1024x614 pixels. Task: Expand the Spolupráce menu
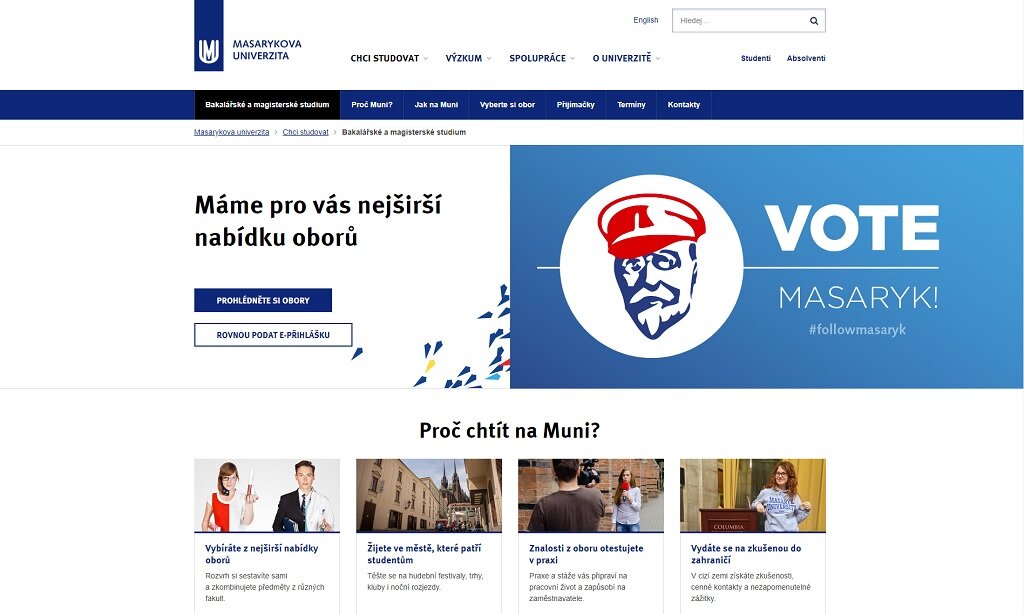[x=542, y=58]
